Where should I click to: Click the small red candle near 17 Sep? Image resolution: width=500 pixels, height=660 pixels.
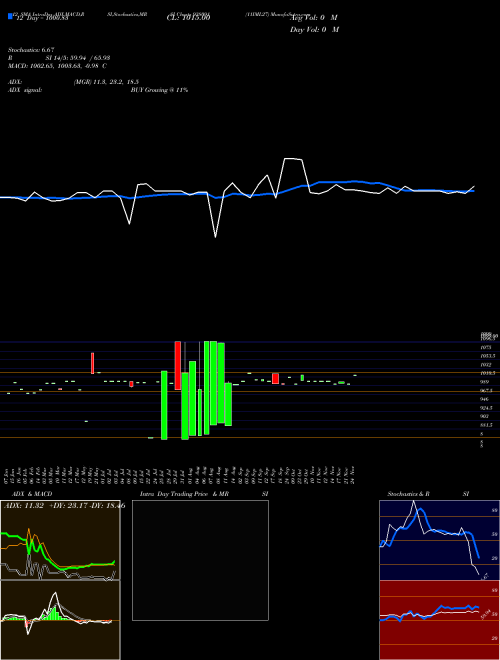pos(275,378)
